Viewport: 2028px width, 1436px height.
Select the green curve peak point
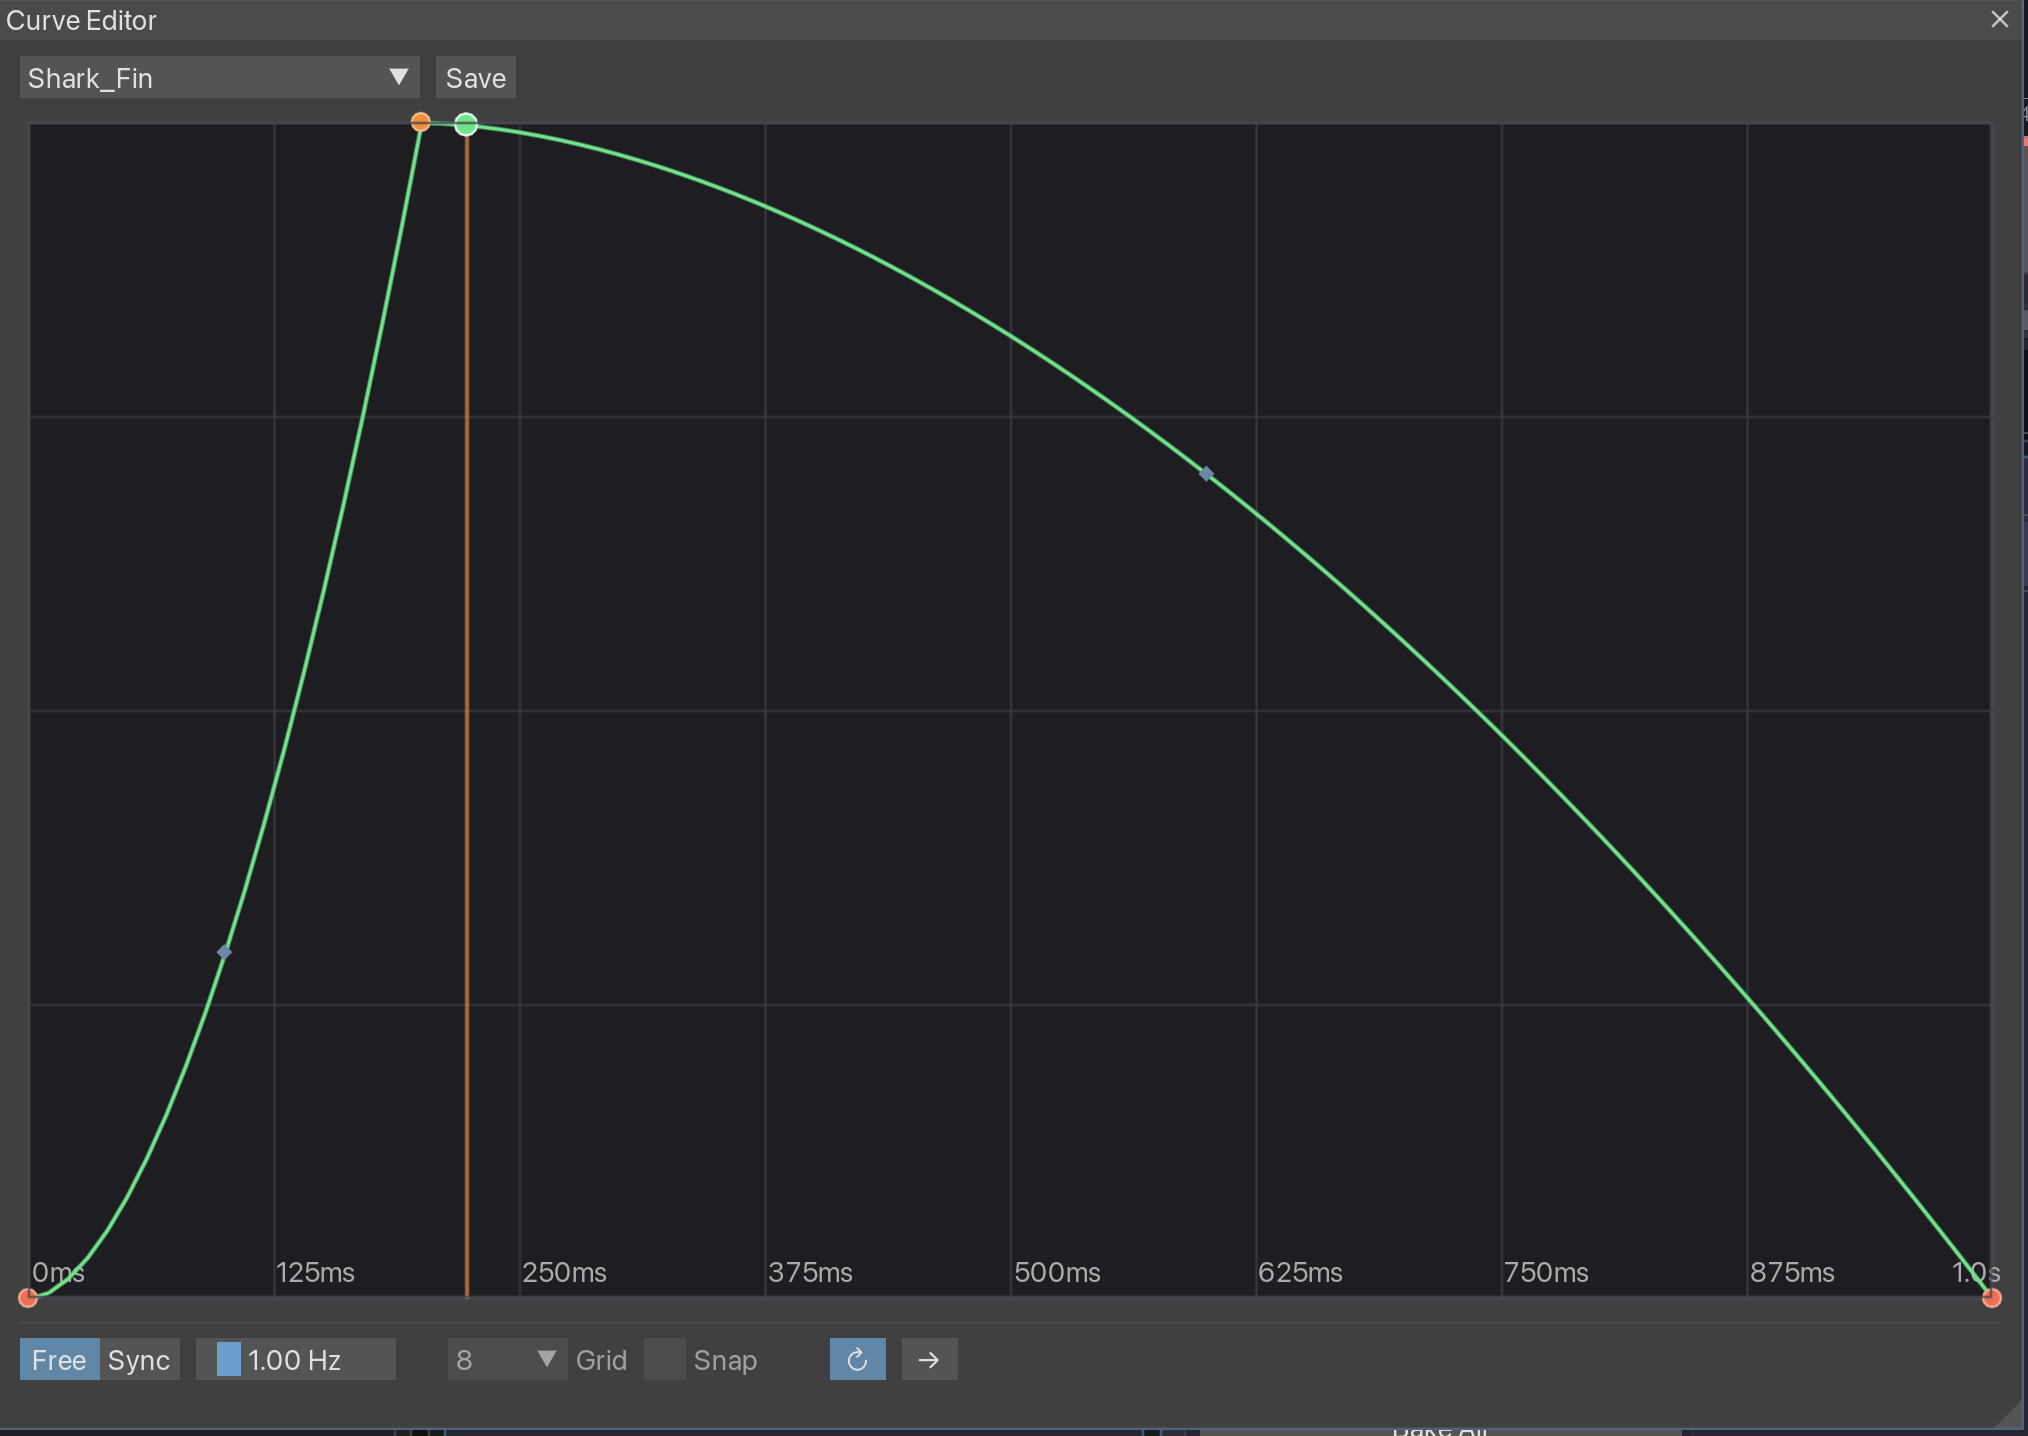coord(466,124)
